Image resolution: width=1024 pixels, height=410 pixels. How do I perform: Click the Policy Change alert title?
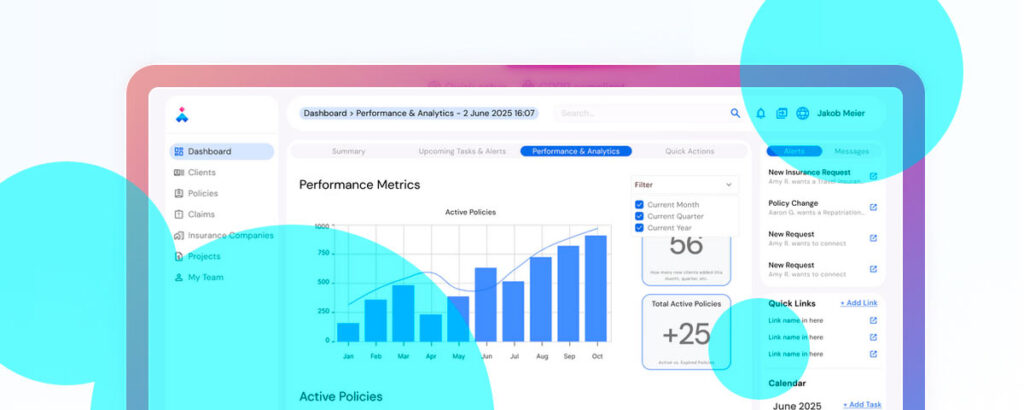793,203
